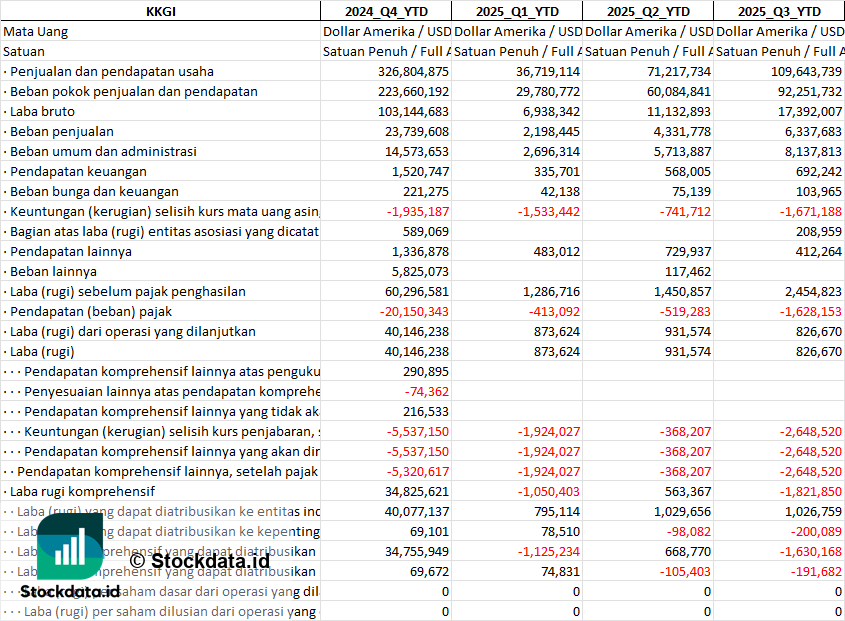Click Beban pokok penjualan dan pendapatan label
845x621 pixels.
click(x=134, y=91)
